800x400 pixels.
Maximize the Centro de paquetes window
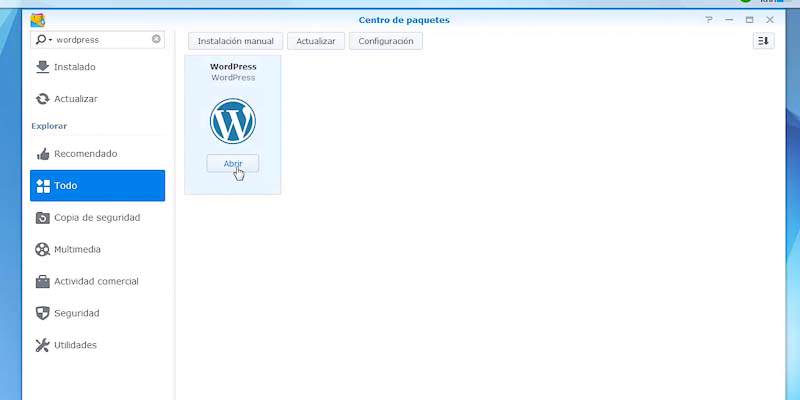(749, 20)
